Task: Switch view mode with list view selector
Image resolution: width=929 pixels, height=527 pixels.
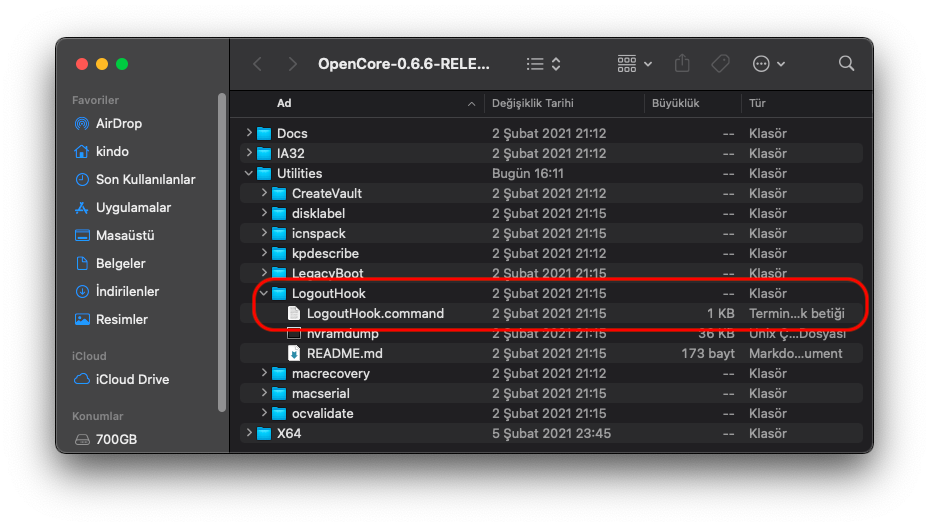Action: coord(543,64)
